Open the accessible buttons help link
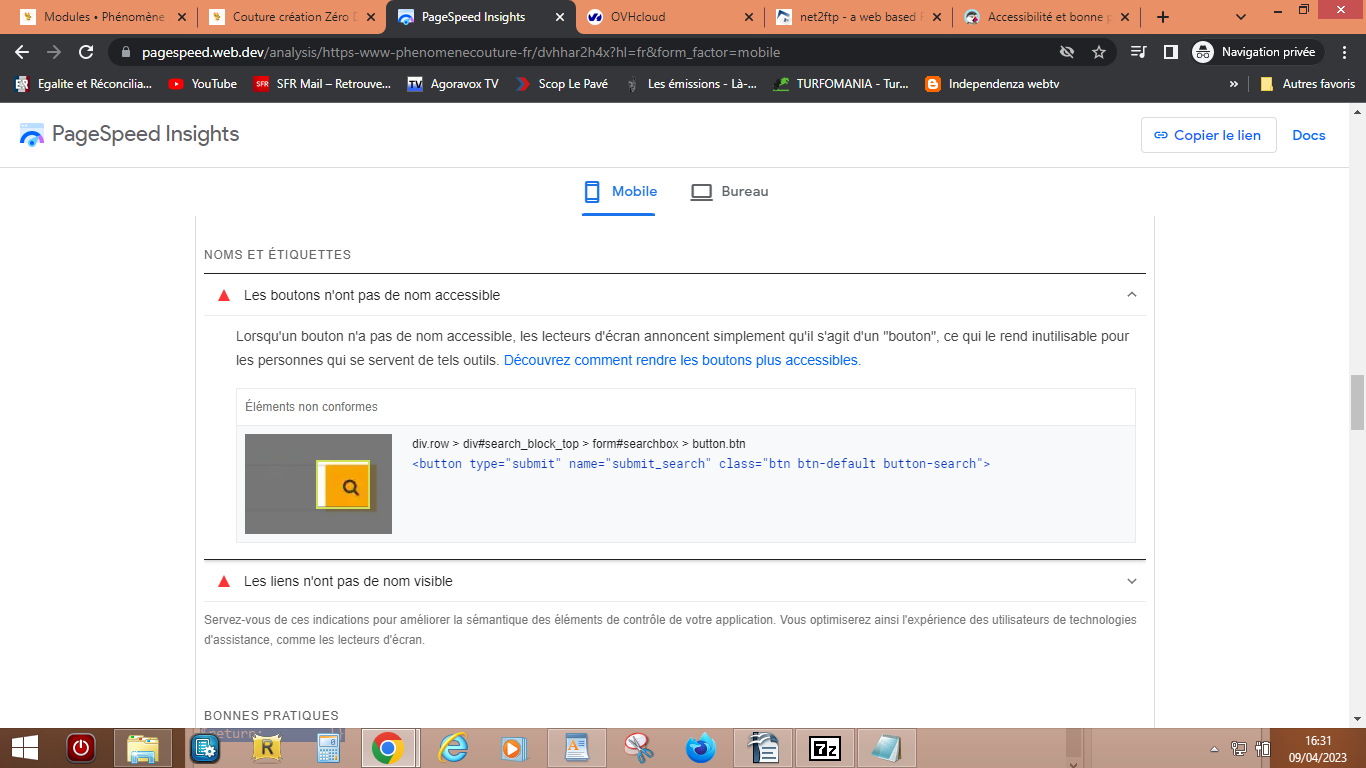Screen dimensions: 1366x768 pos(680,360)
